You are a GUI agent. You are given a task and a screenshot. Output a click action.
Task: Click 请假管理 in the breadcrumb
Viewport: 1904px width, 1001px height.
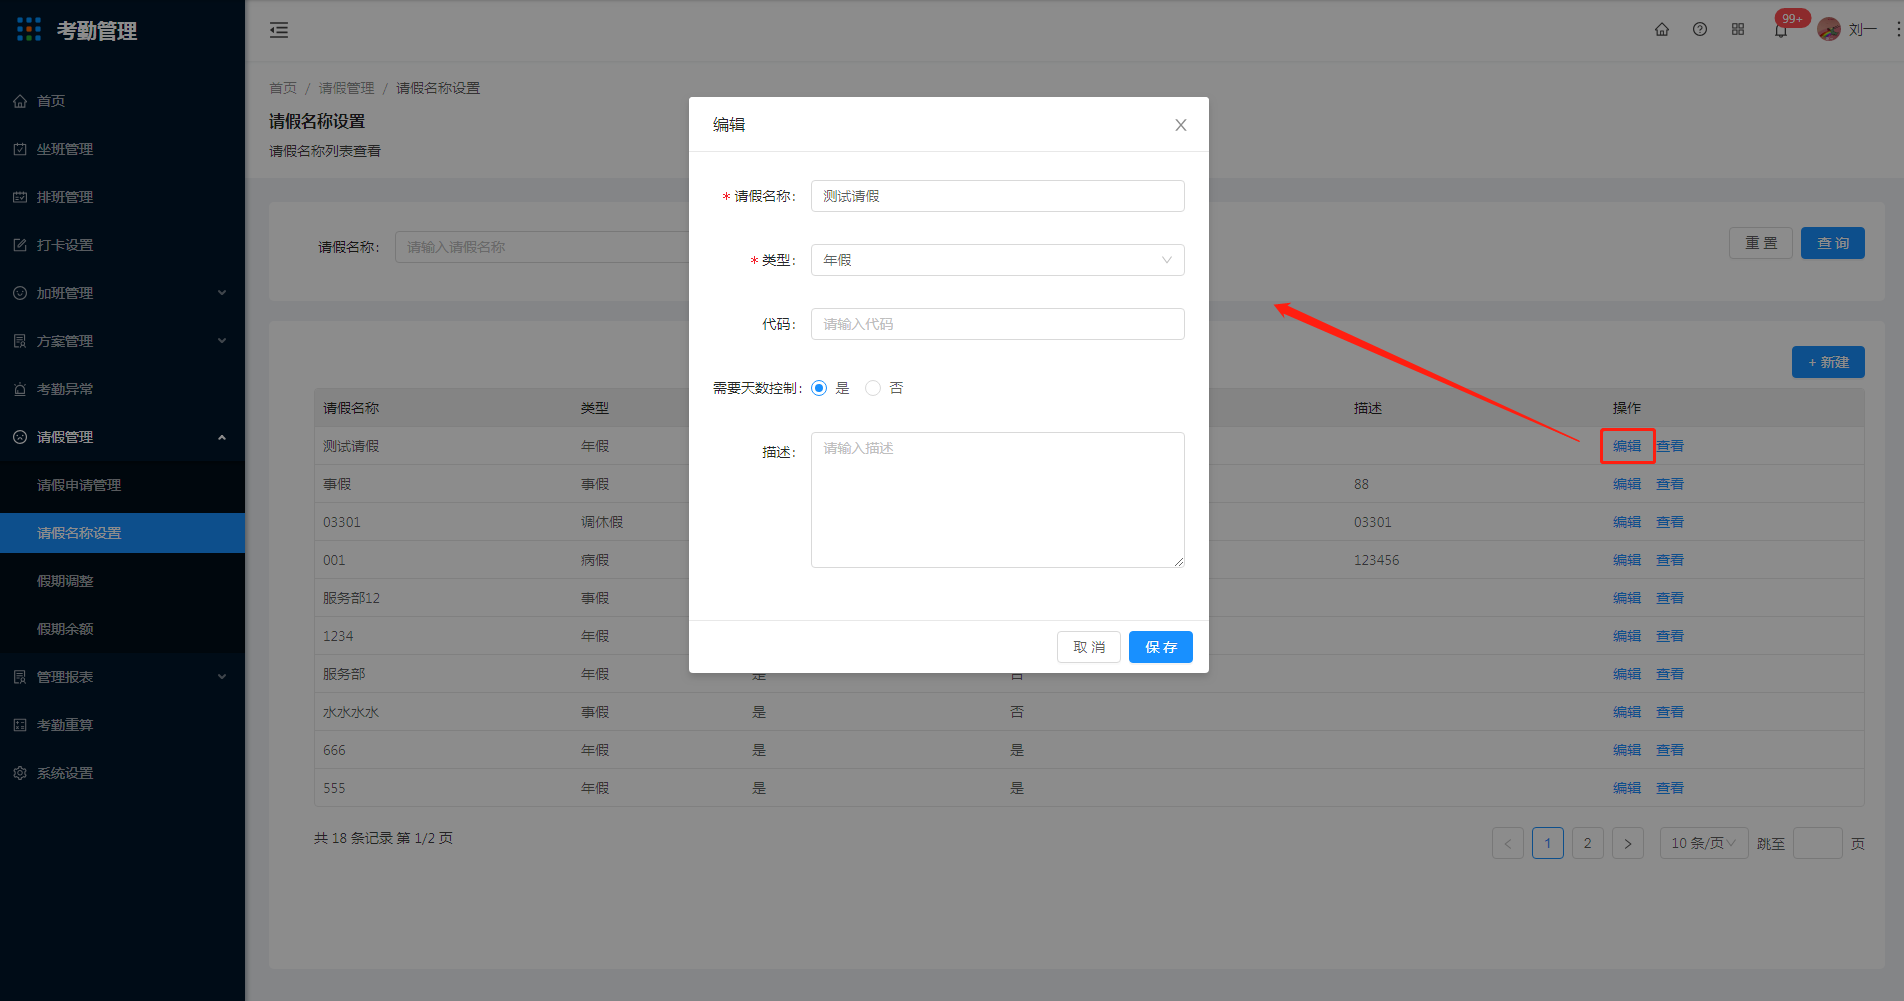coord(346,88)
